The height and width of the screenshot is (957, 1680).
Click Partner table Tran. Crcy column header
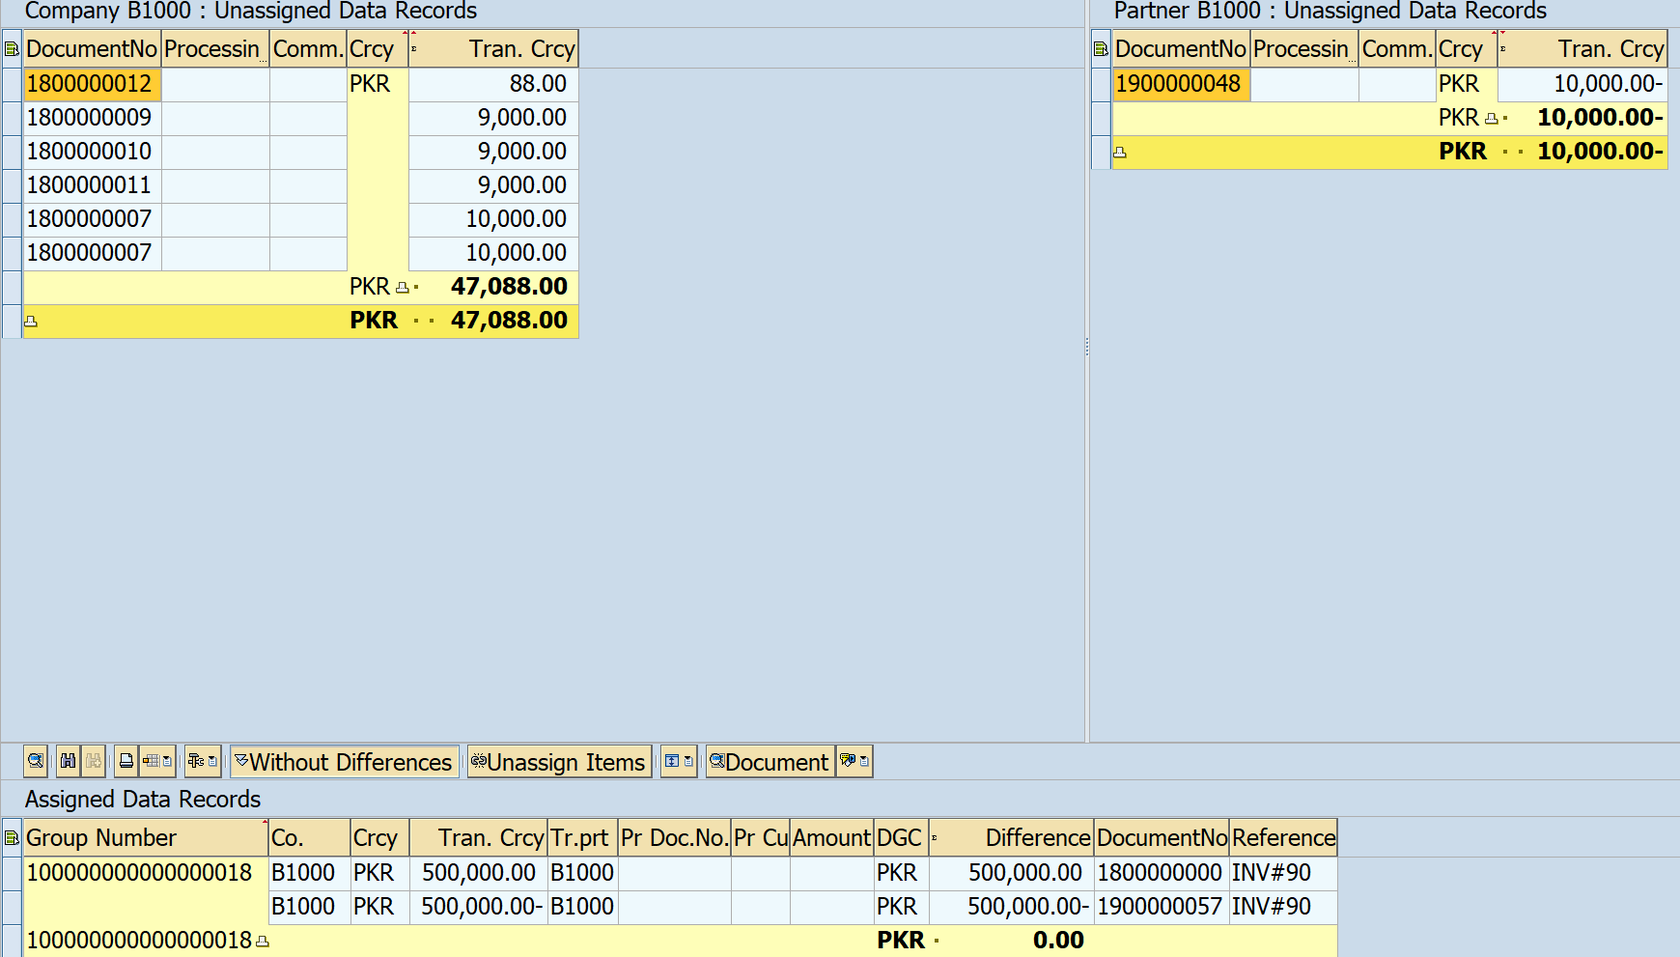[1582, 49]
